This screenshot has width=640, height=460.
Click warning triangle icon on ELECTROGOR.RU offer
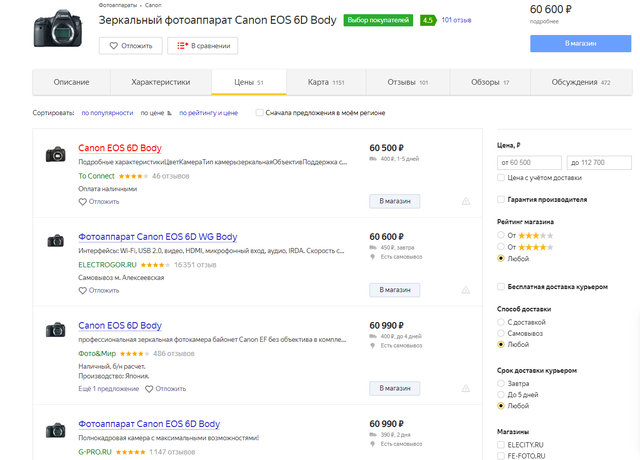(465, 290)
